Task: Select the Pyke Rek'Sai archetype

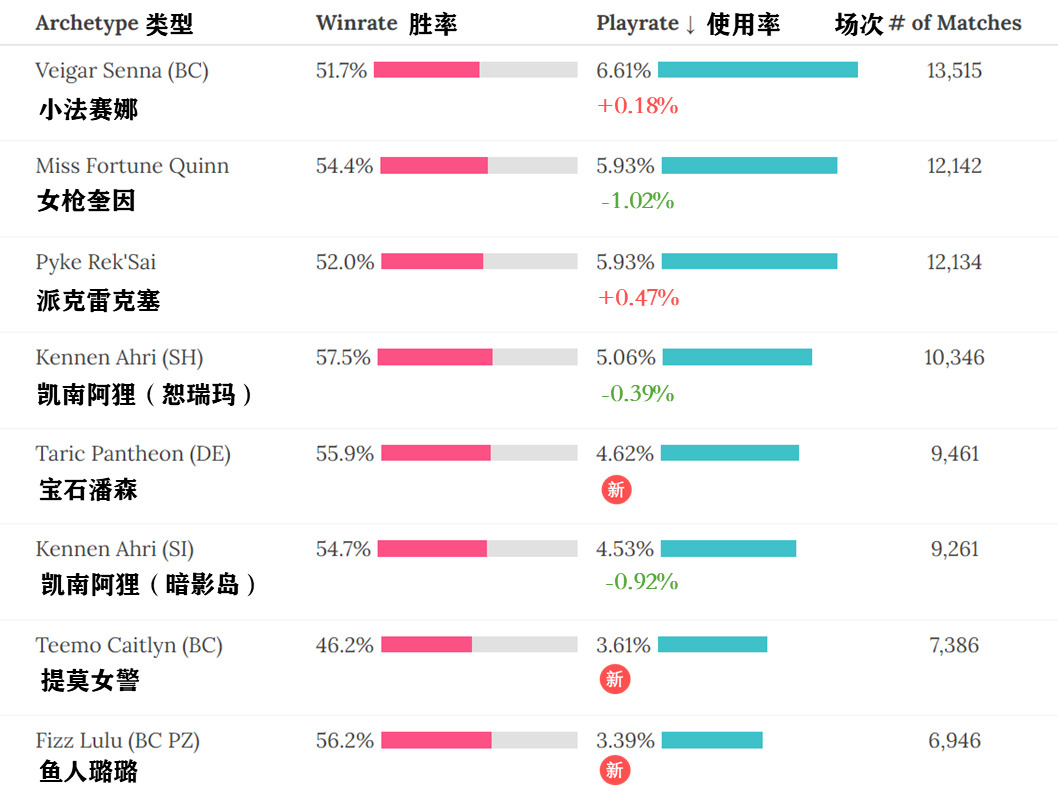Action: click(x=96, y=262)
